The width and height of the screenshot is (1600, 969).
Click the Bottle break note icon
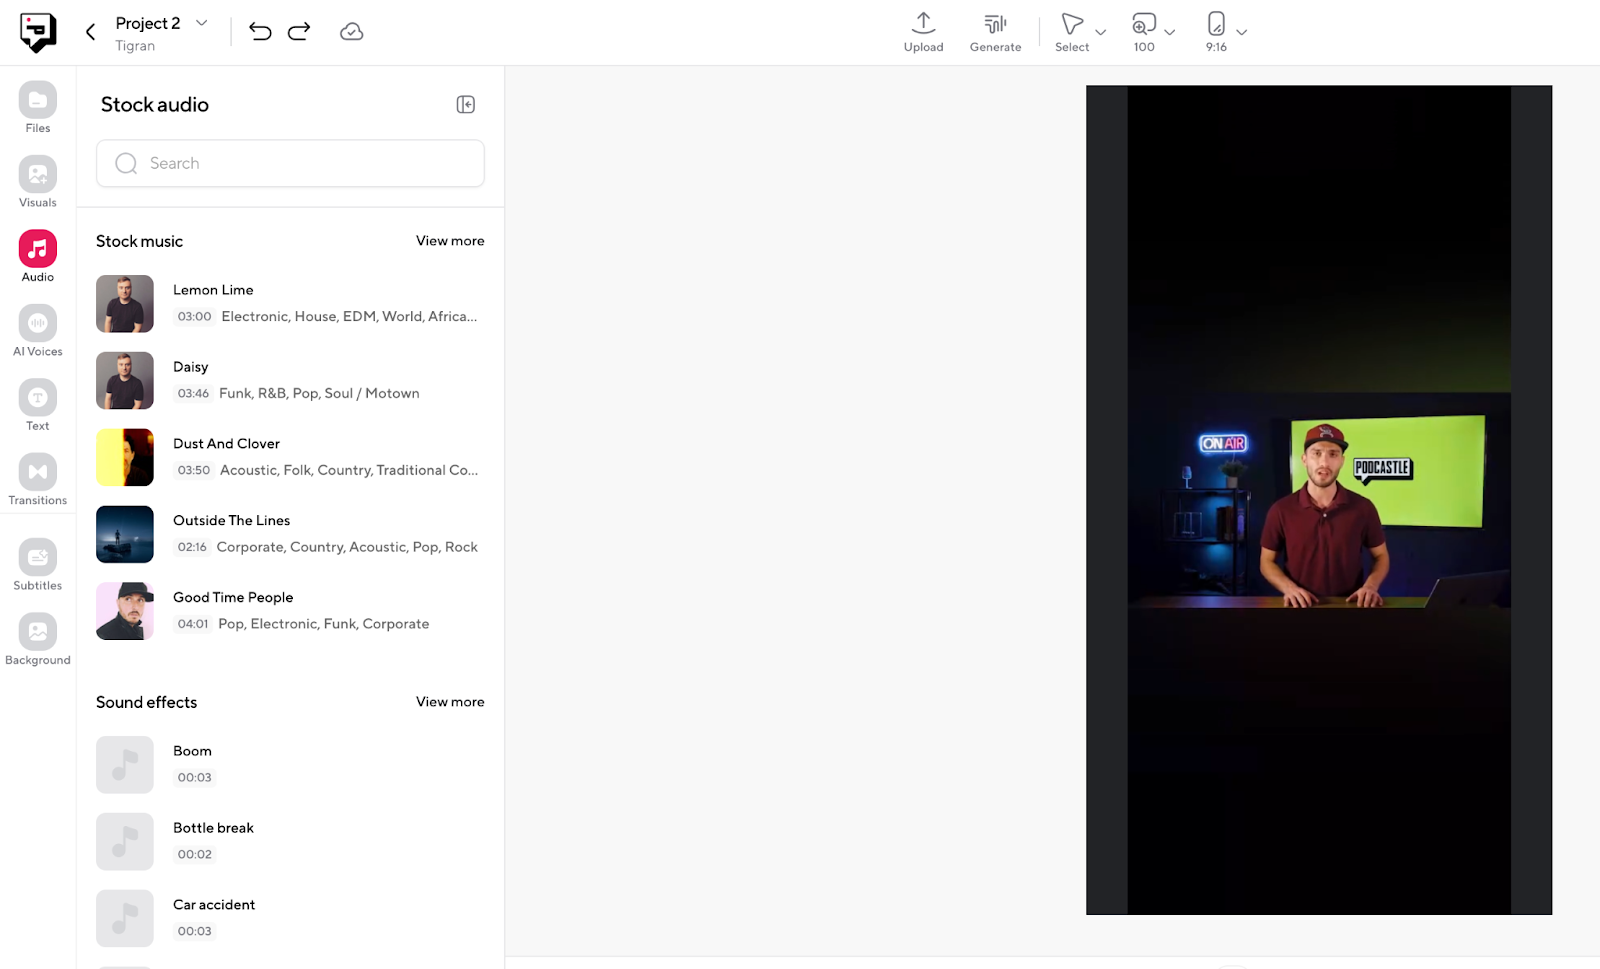pyautogui.click(x=125, y=842)
